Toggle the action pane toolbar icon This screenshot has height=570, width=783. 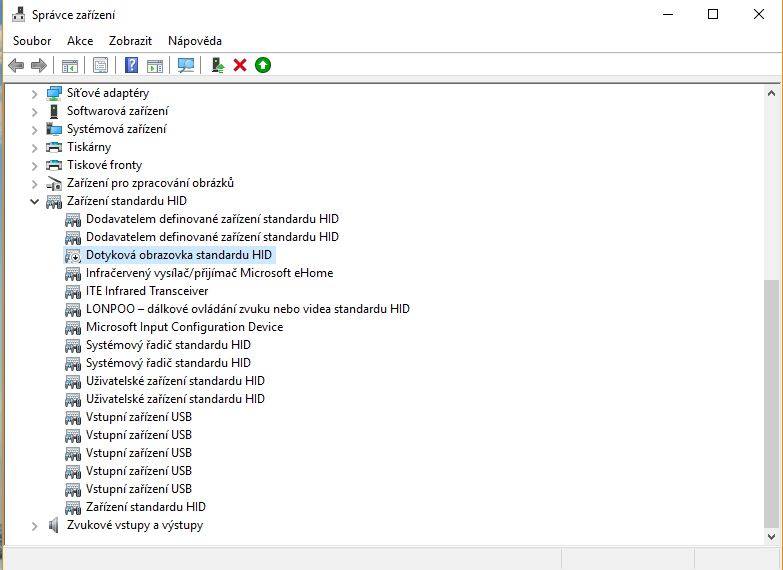tap(155, 65)
